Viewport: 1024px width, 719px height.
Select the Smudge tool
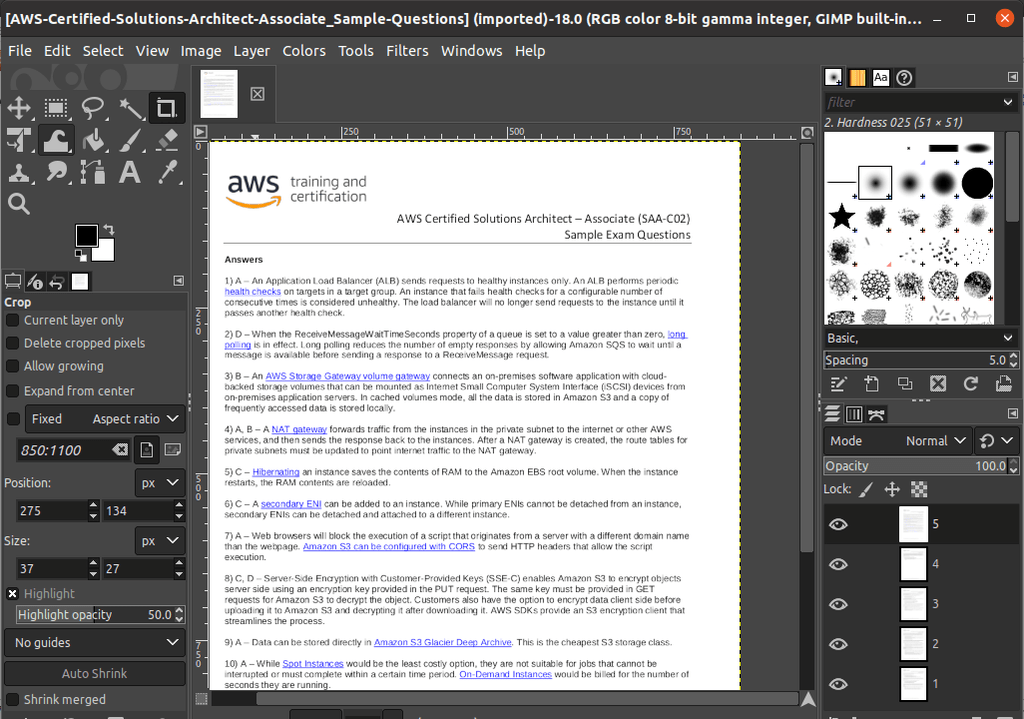(x=56, y=172)
